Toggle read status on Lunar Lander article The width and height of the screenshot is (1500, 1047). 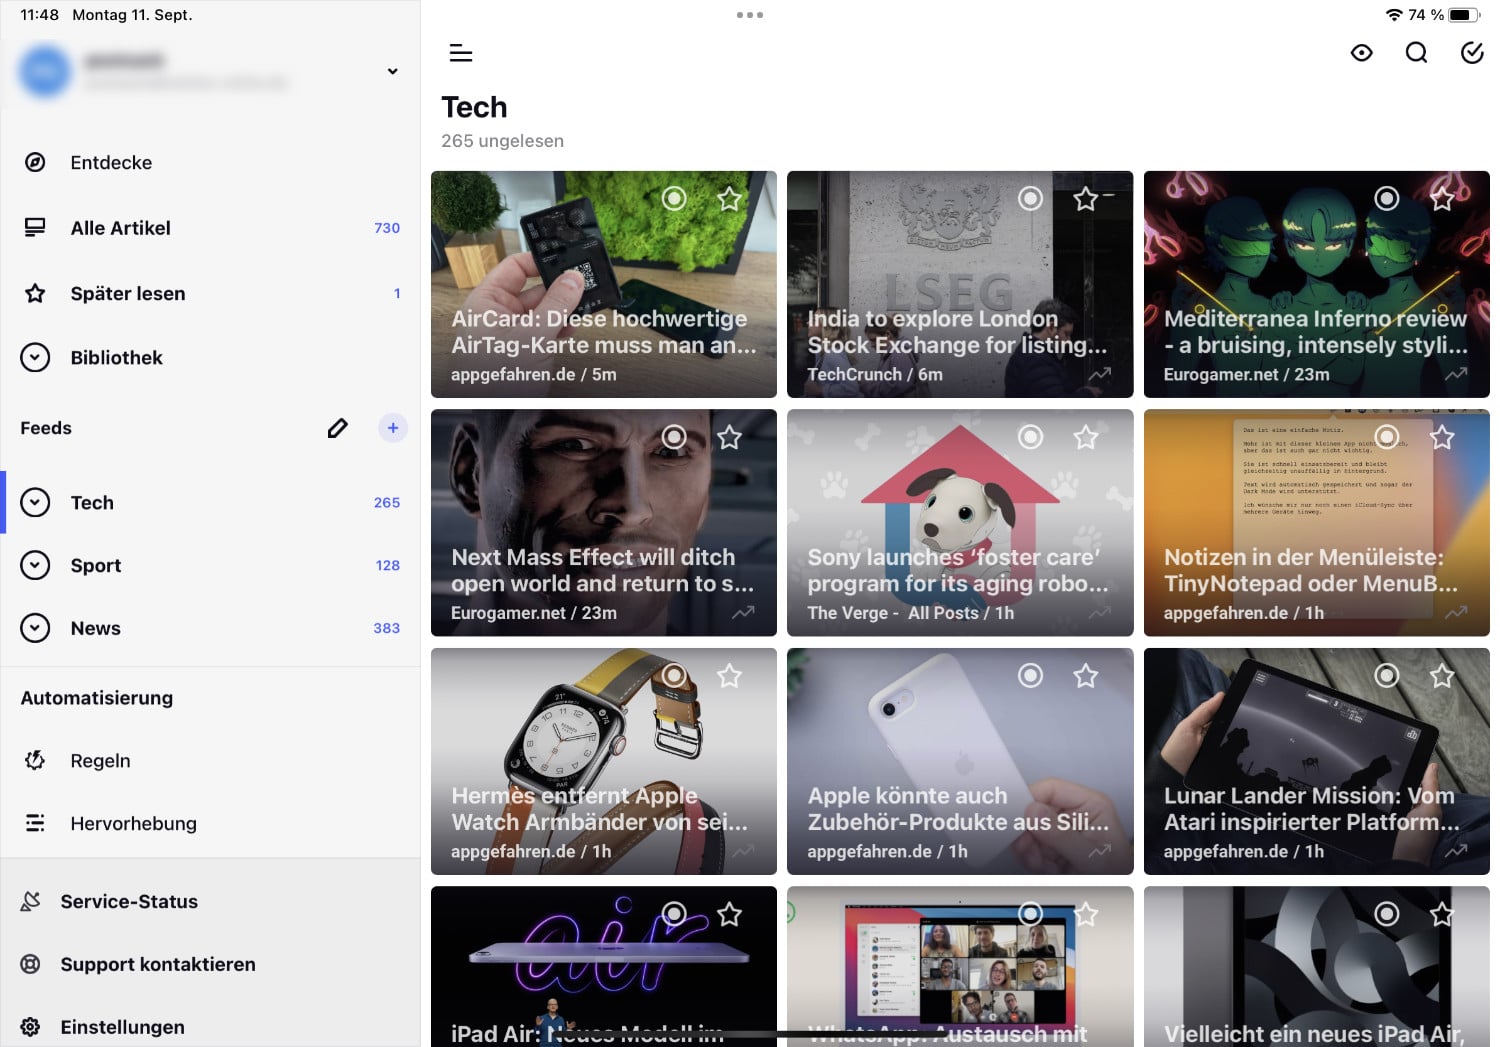1386,676
